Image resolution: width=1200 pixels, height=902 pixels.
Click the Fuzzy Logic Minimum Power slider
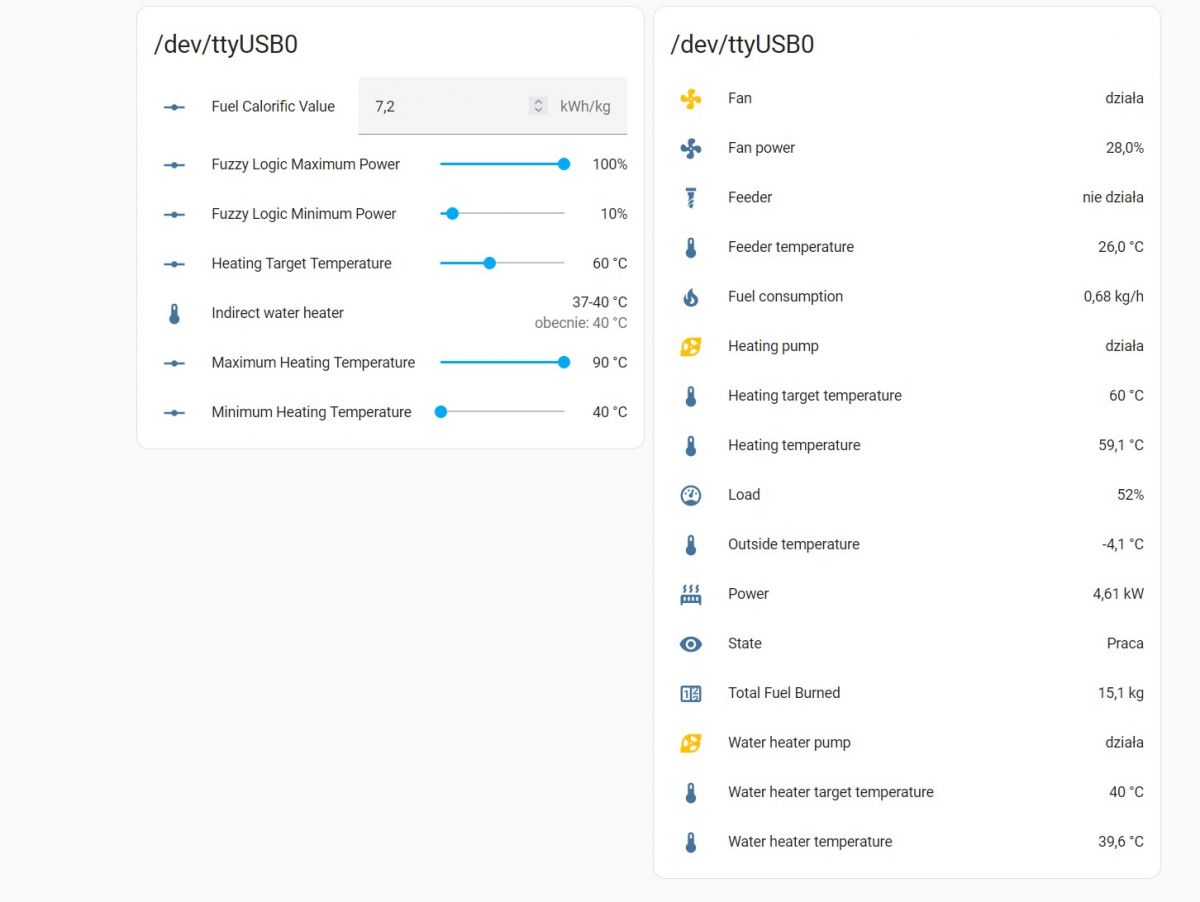pyautogui.click(x=502, y=214)
